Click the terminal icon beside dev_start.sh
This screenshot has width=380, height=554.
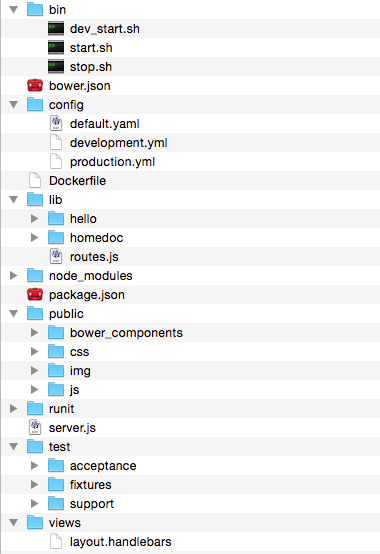pos(56,29)
